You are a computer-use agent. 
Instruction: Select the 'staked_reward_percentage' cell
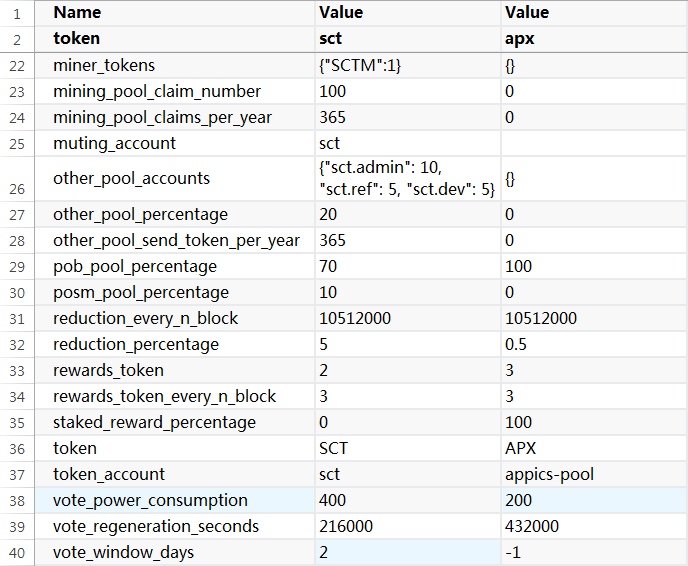(x=175, y=423)
